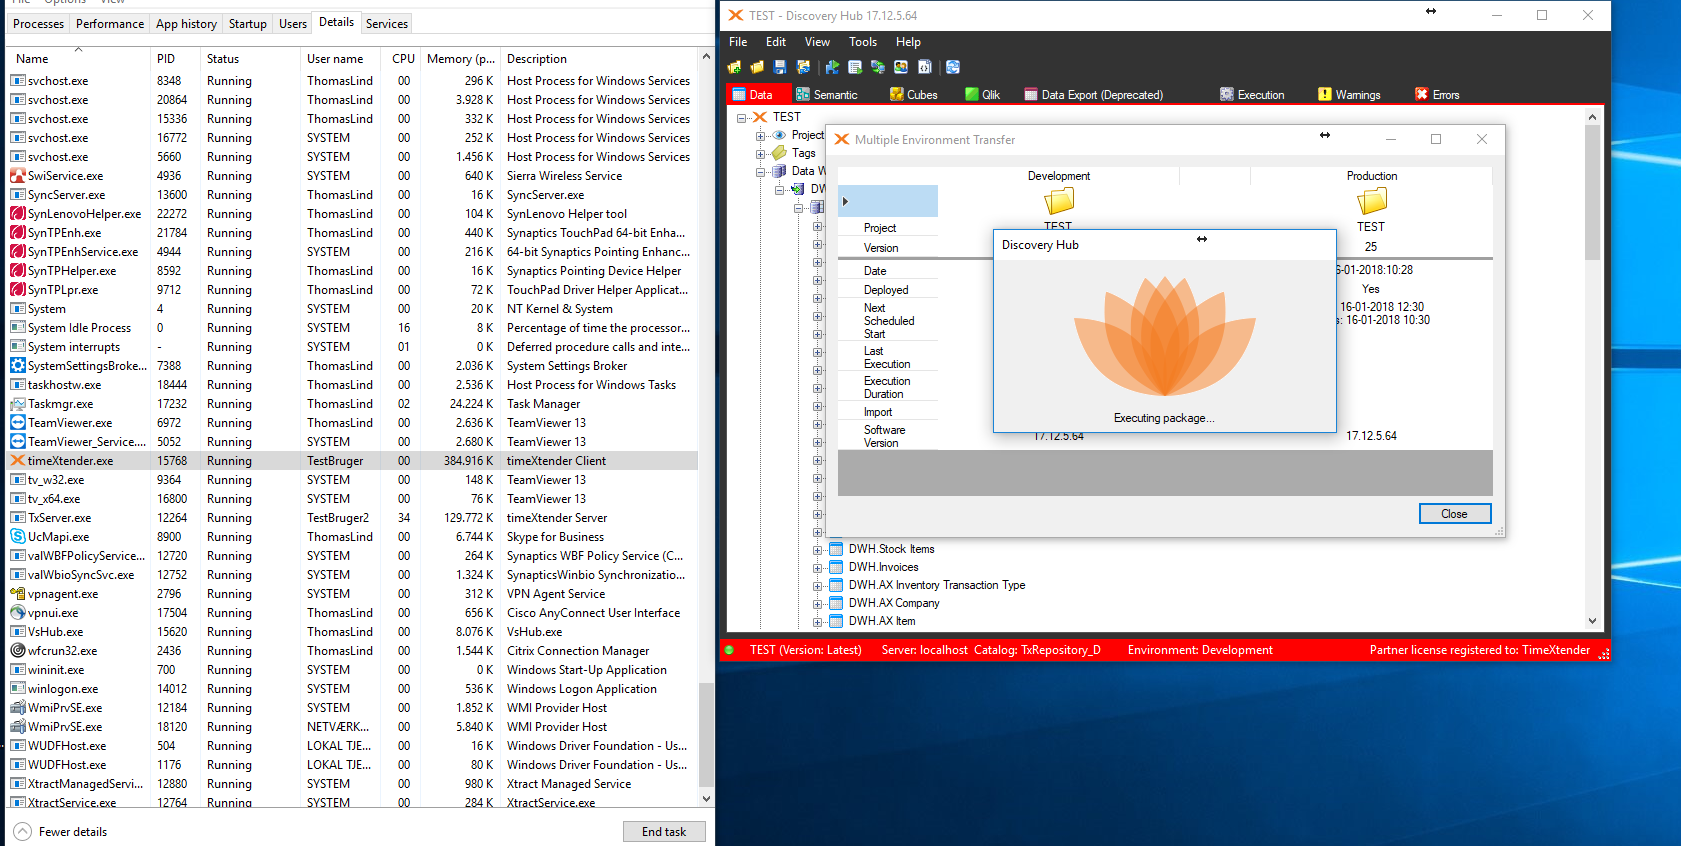Click the Task Manager vertical scrollbar thumb

click(706, 735)
